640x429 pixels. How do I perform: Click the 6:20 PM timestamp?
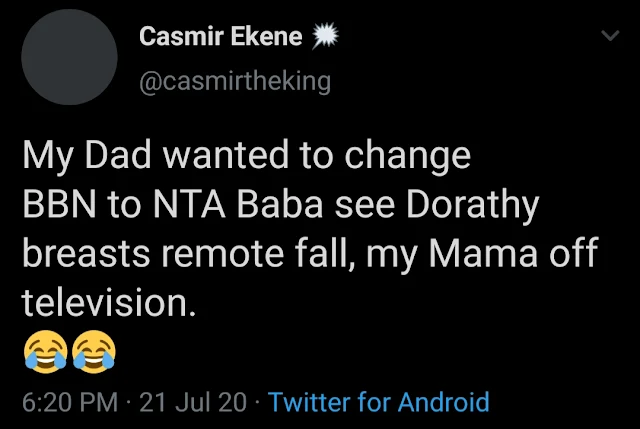tap(70, 402)
